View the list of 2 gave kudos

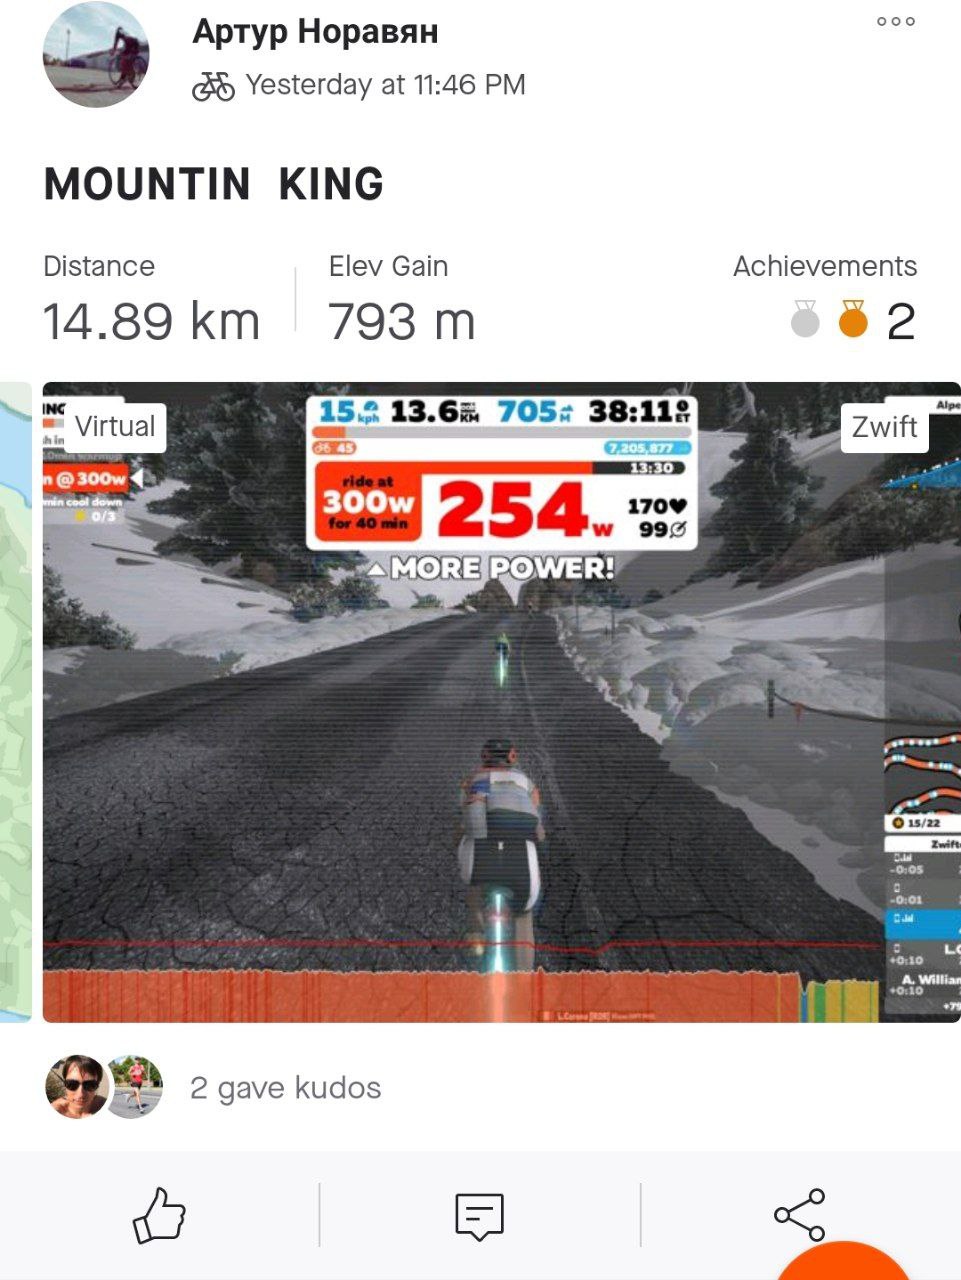coord(285,1088)
